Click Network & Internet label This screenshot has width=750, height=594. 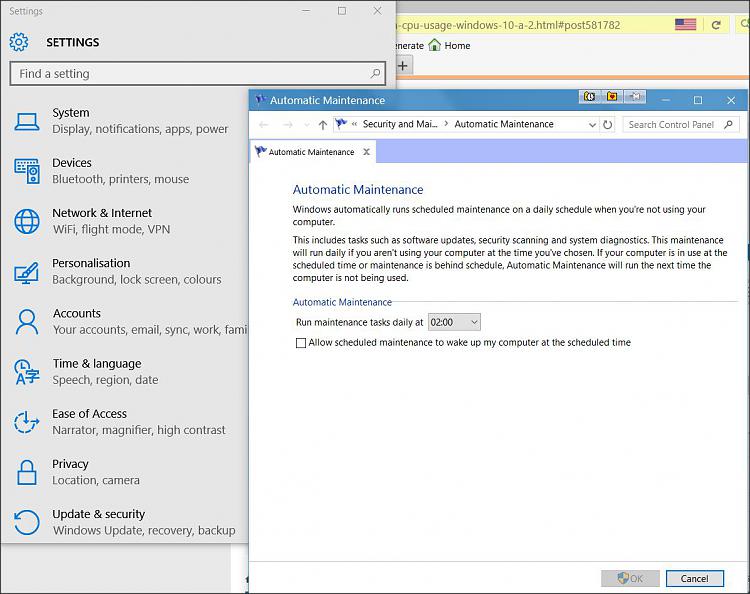coord(102,213)
